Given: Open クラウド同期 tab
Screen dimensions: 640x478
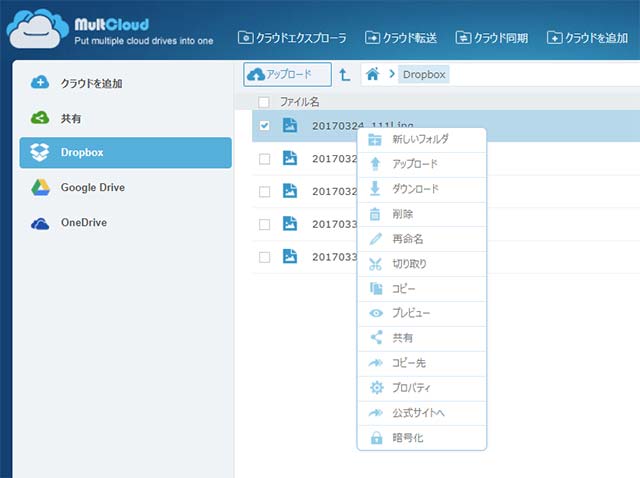Looking at the screenshot, I should tap(491, 38).
